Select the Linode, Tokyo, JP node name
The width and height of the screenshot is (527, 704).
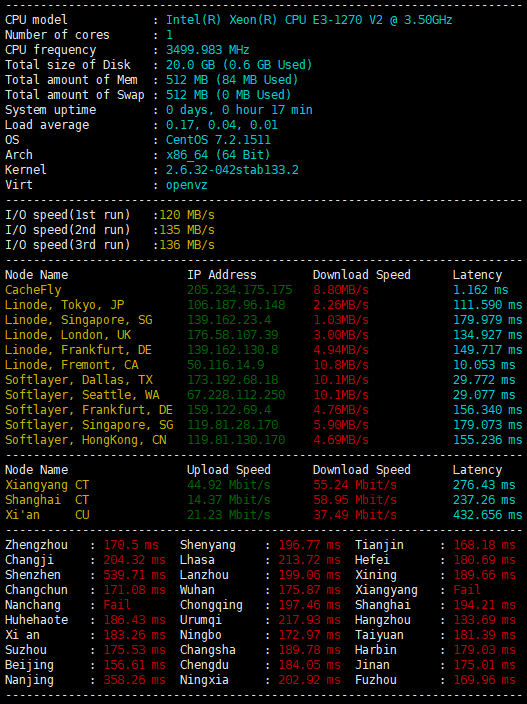pos(64,305)
